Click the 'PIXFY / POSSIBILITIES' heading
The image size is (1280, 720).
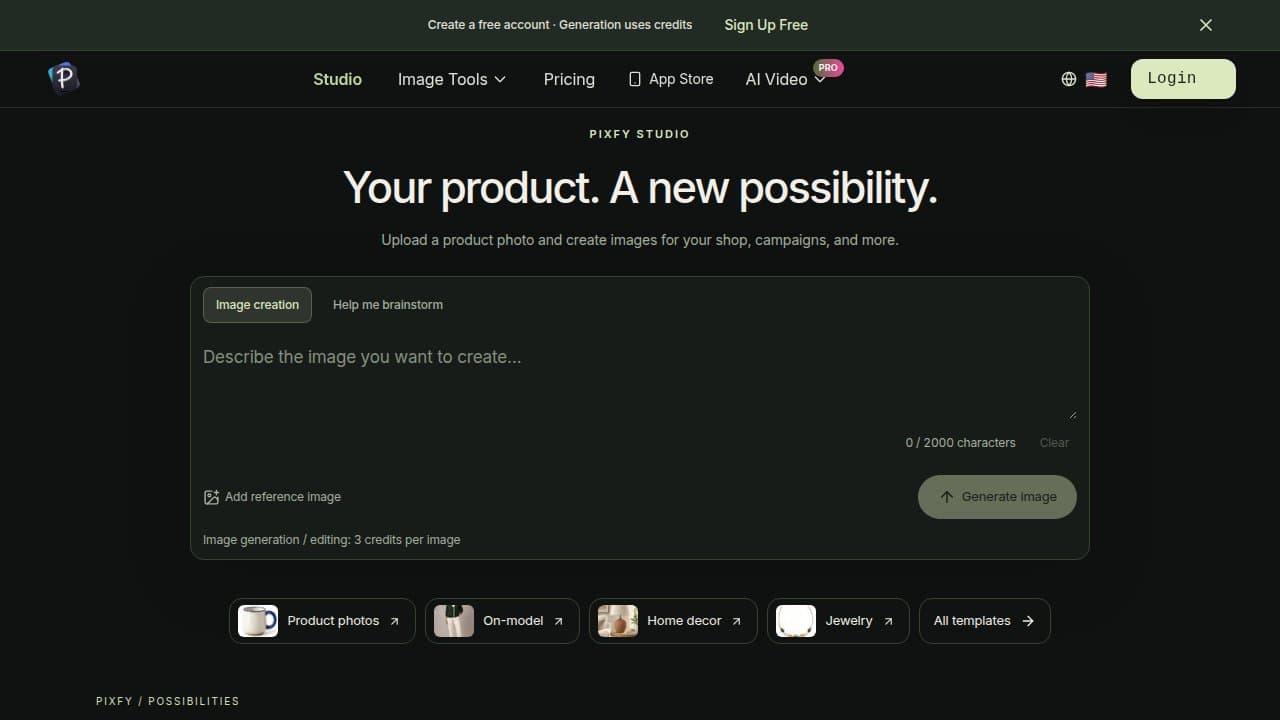point(168,701)
